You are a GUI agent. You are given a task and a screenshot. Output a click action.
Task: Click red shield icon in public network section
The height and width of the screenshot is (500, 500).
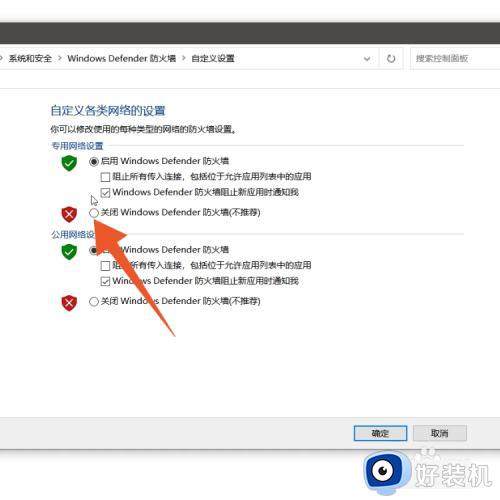(69, 303)
